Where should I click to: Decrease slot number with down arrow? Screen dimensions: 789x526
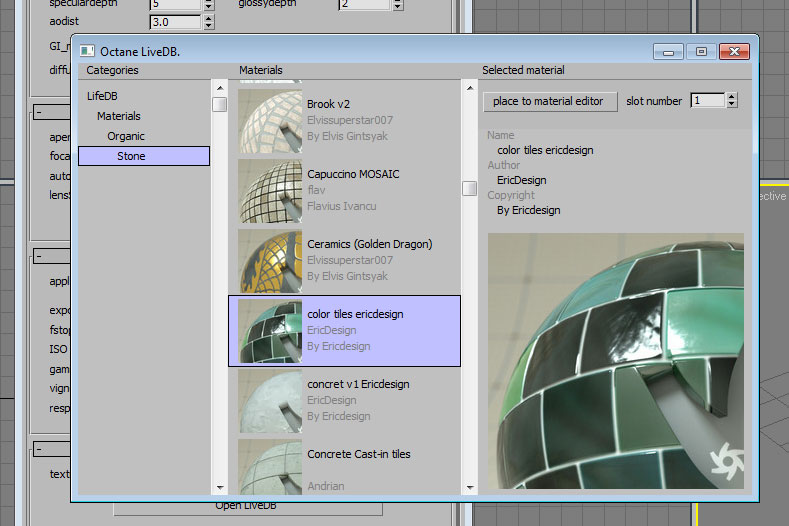pos(732,104)
